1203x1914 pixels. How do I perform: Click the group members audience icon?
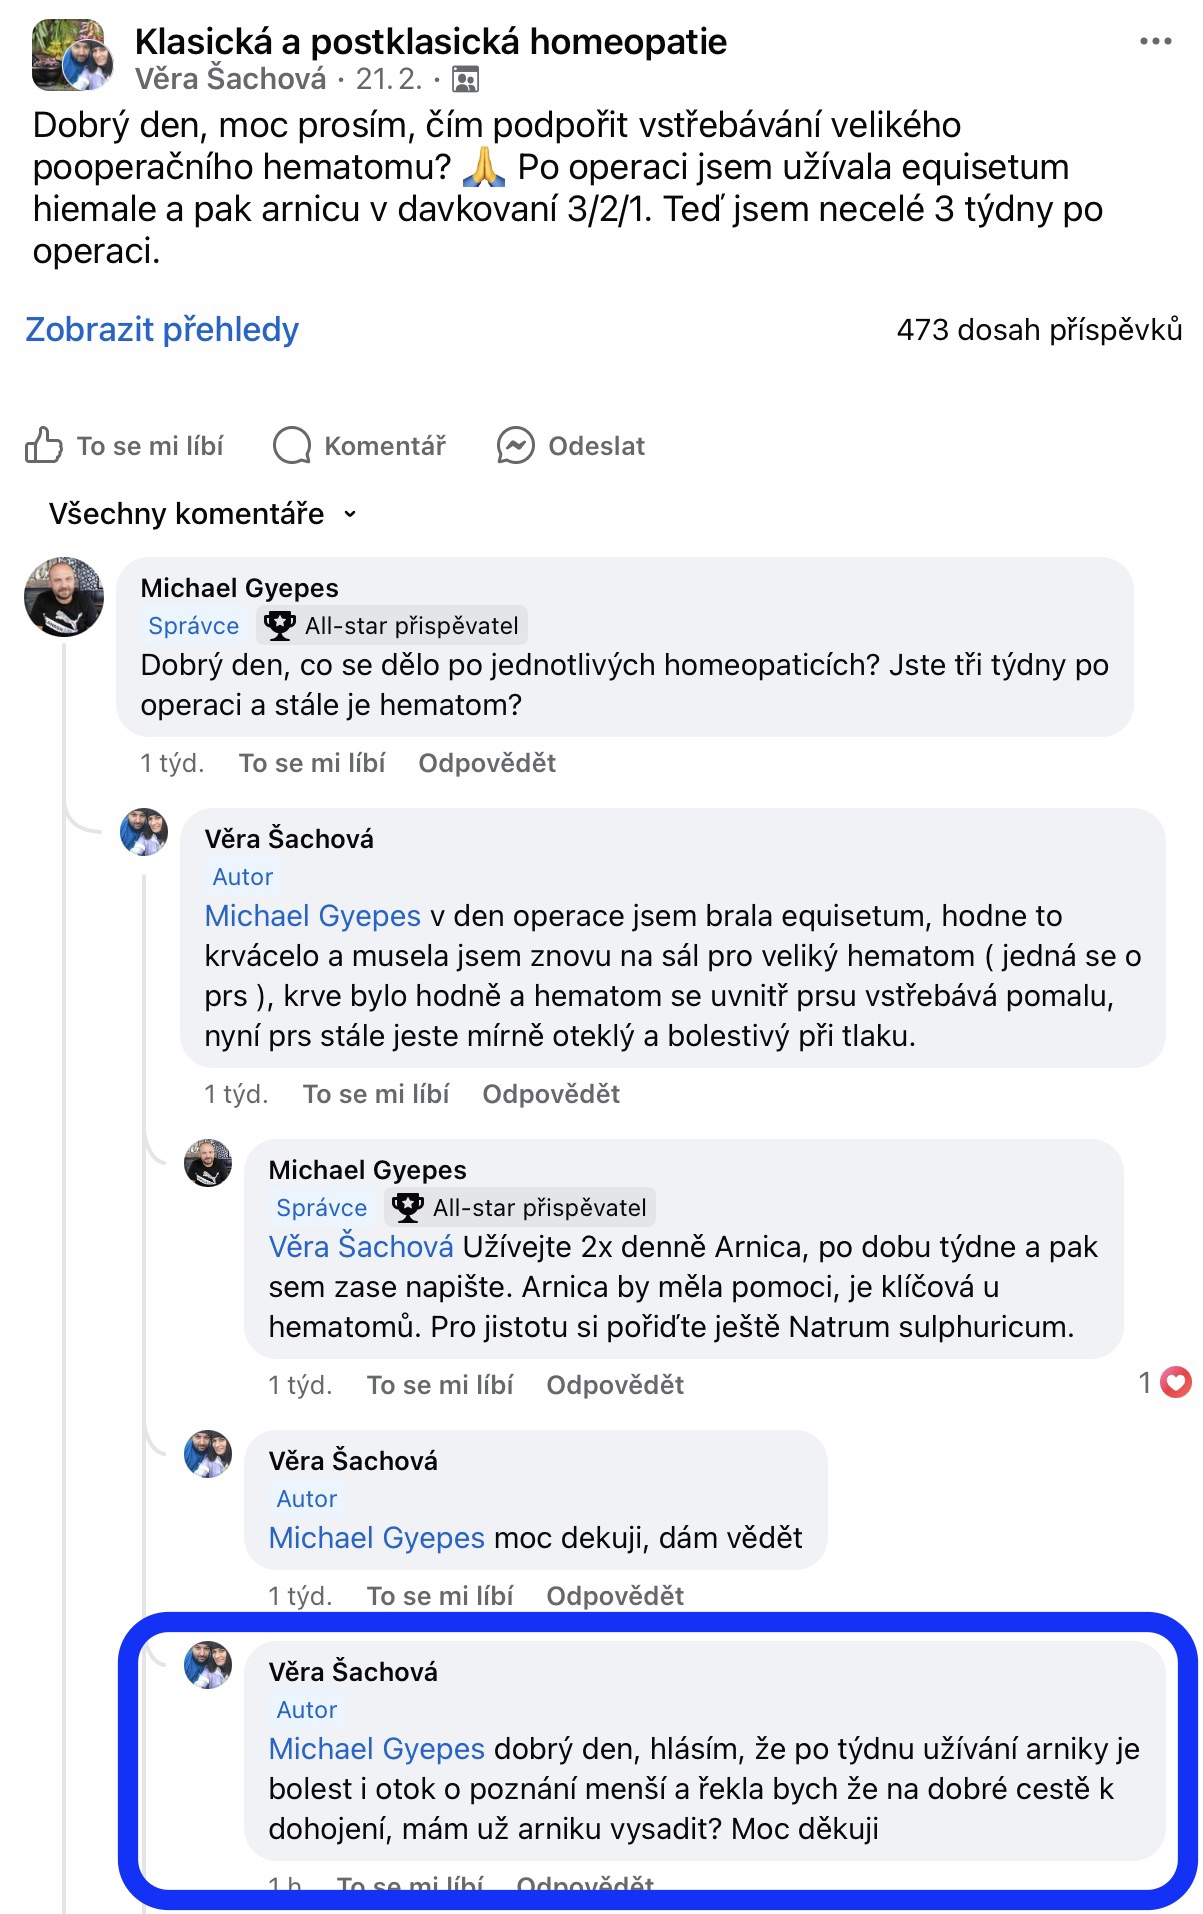pyautogui.click(x=466, y=79)
